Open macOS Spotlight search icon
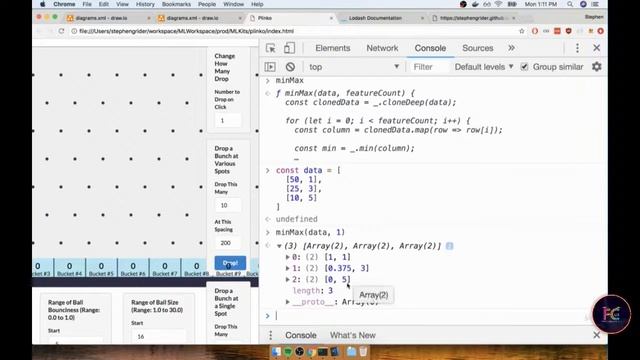This screenshot has width=640, height=360. pyautogui.click(x=570, y=4)
